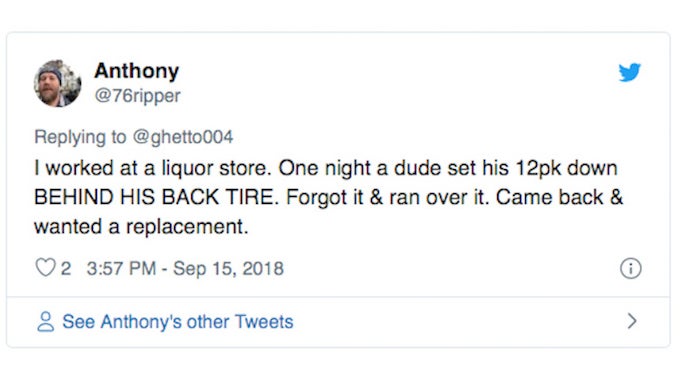Screen dimensions: 683x385
Task: Open Anthony's profile avatar photo
Action: coord(57,83)
